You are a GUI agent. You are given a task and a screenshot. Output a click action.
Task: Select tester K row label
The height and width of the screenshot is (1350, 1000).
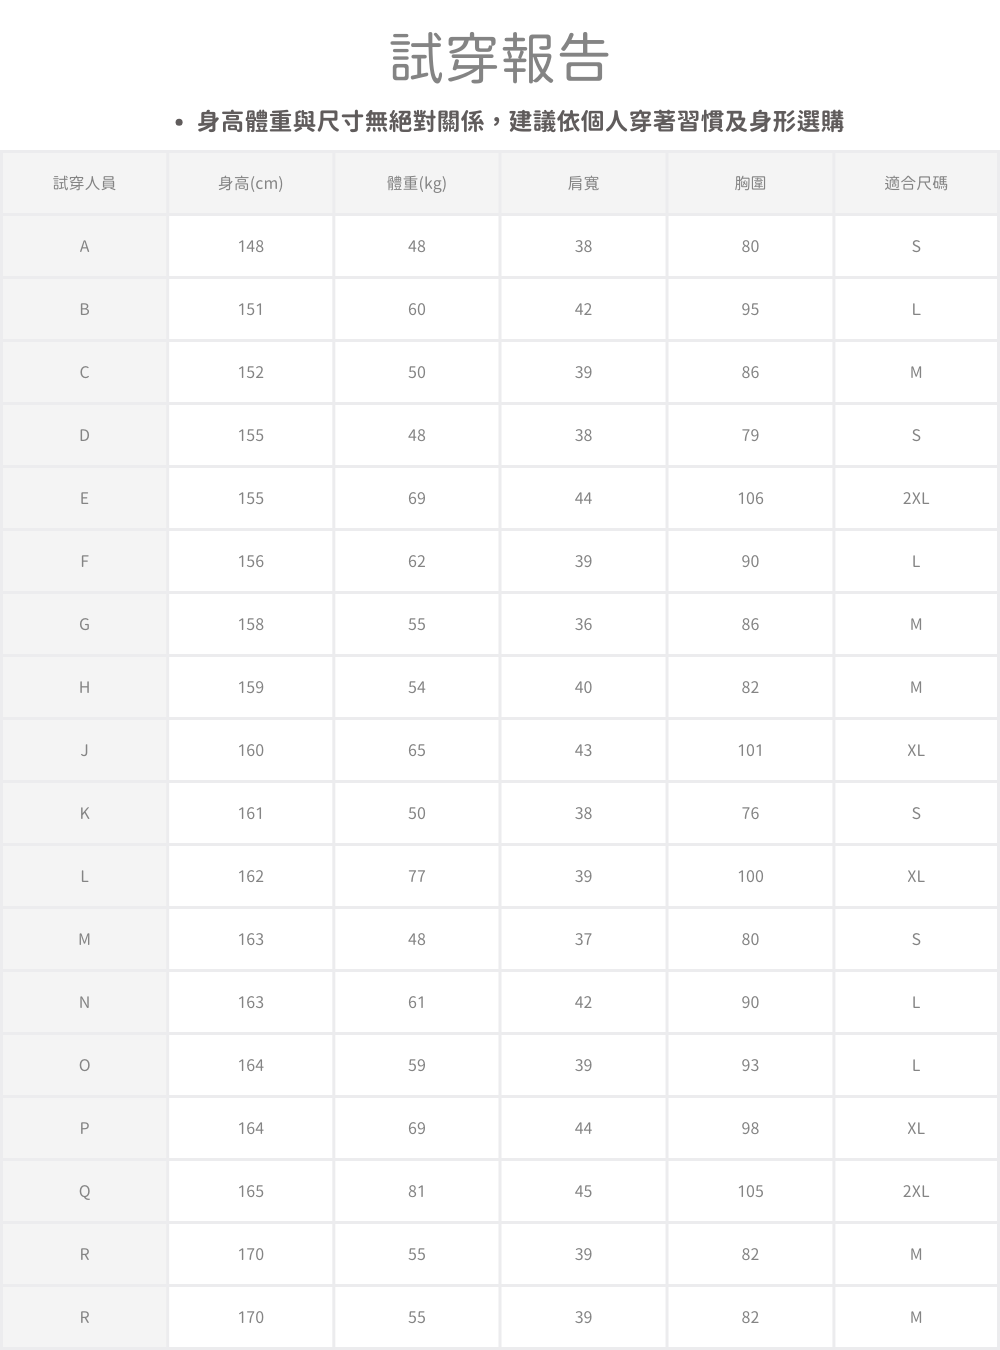(84, 813)
